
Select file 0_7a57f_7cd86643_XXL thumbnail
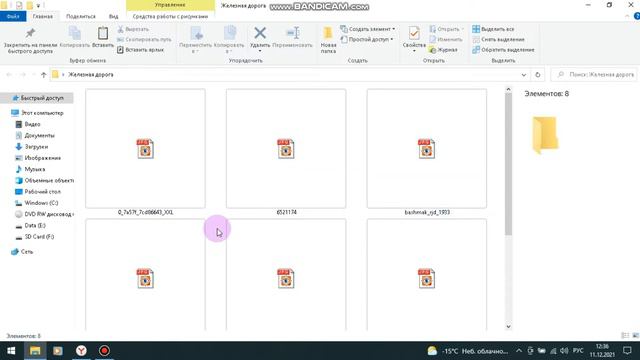coord(145,149)
